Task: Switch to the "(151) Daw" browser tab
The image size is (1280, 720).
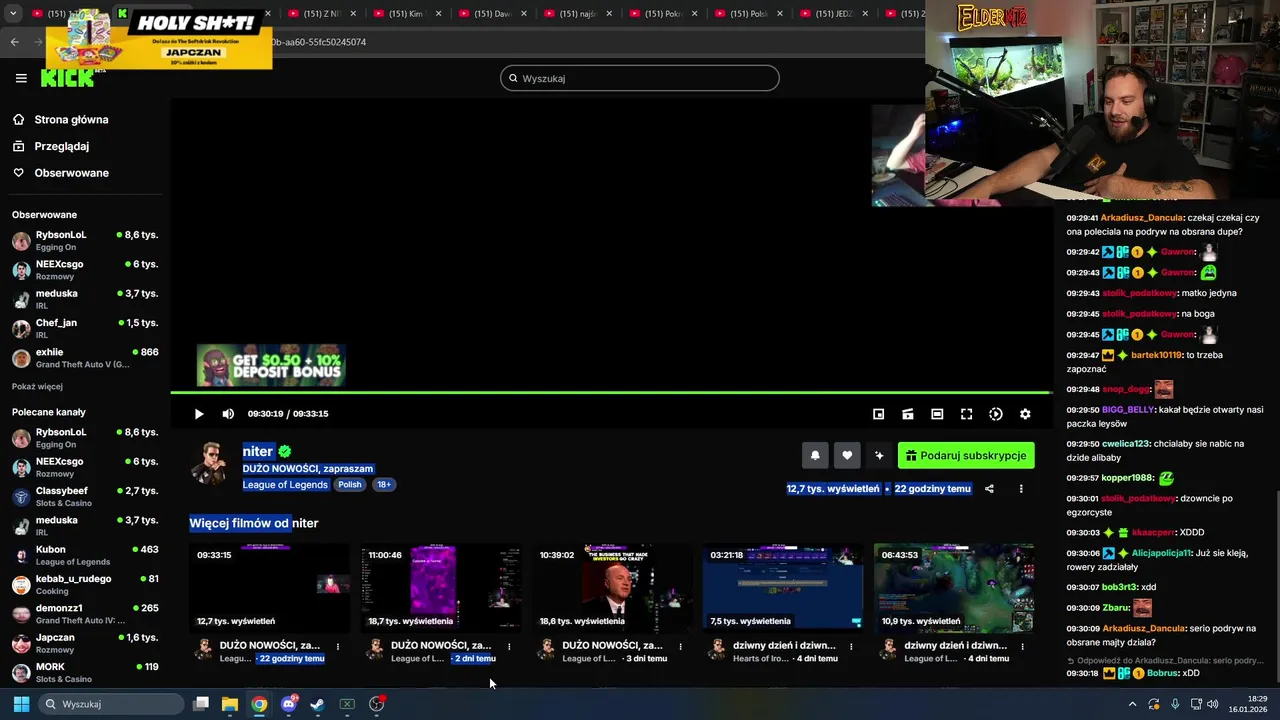Action: coord(491,14)
